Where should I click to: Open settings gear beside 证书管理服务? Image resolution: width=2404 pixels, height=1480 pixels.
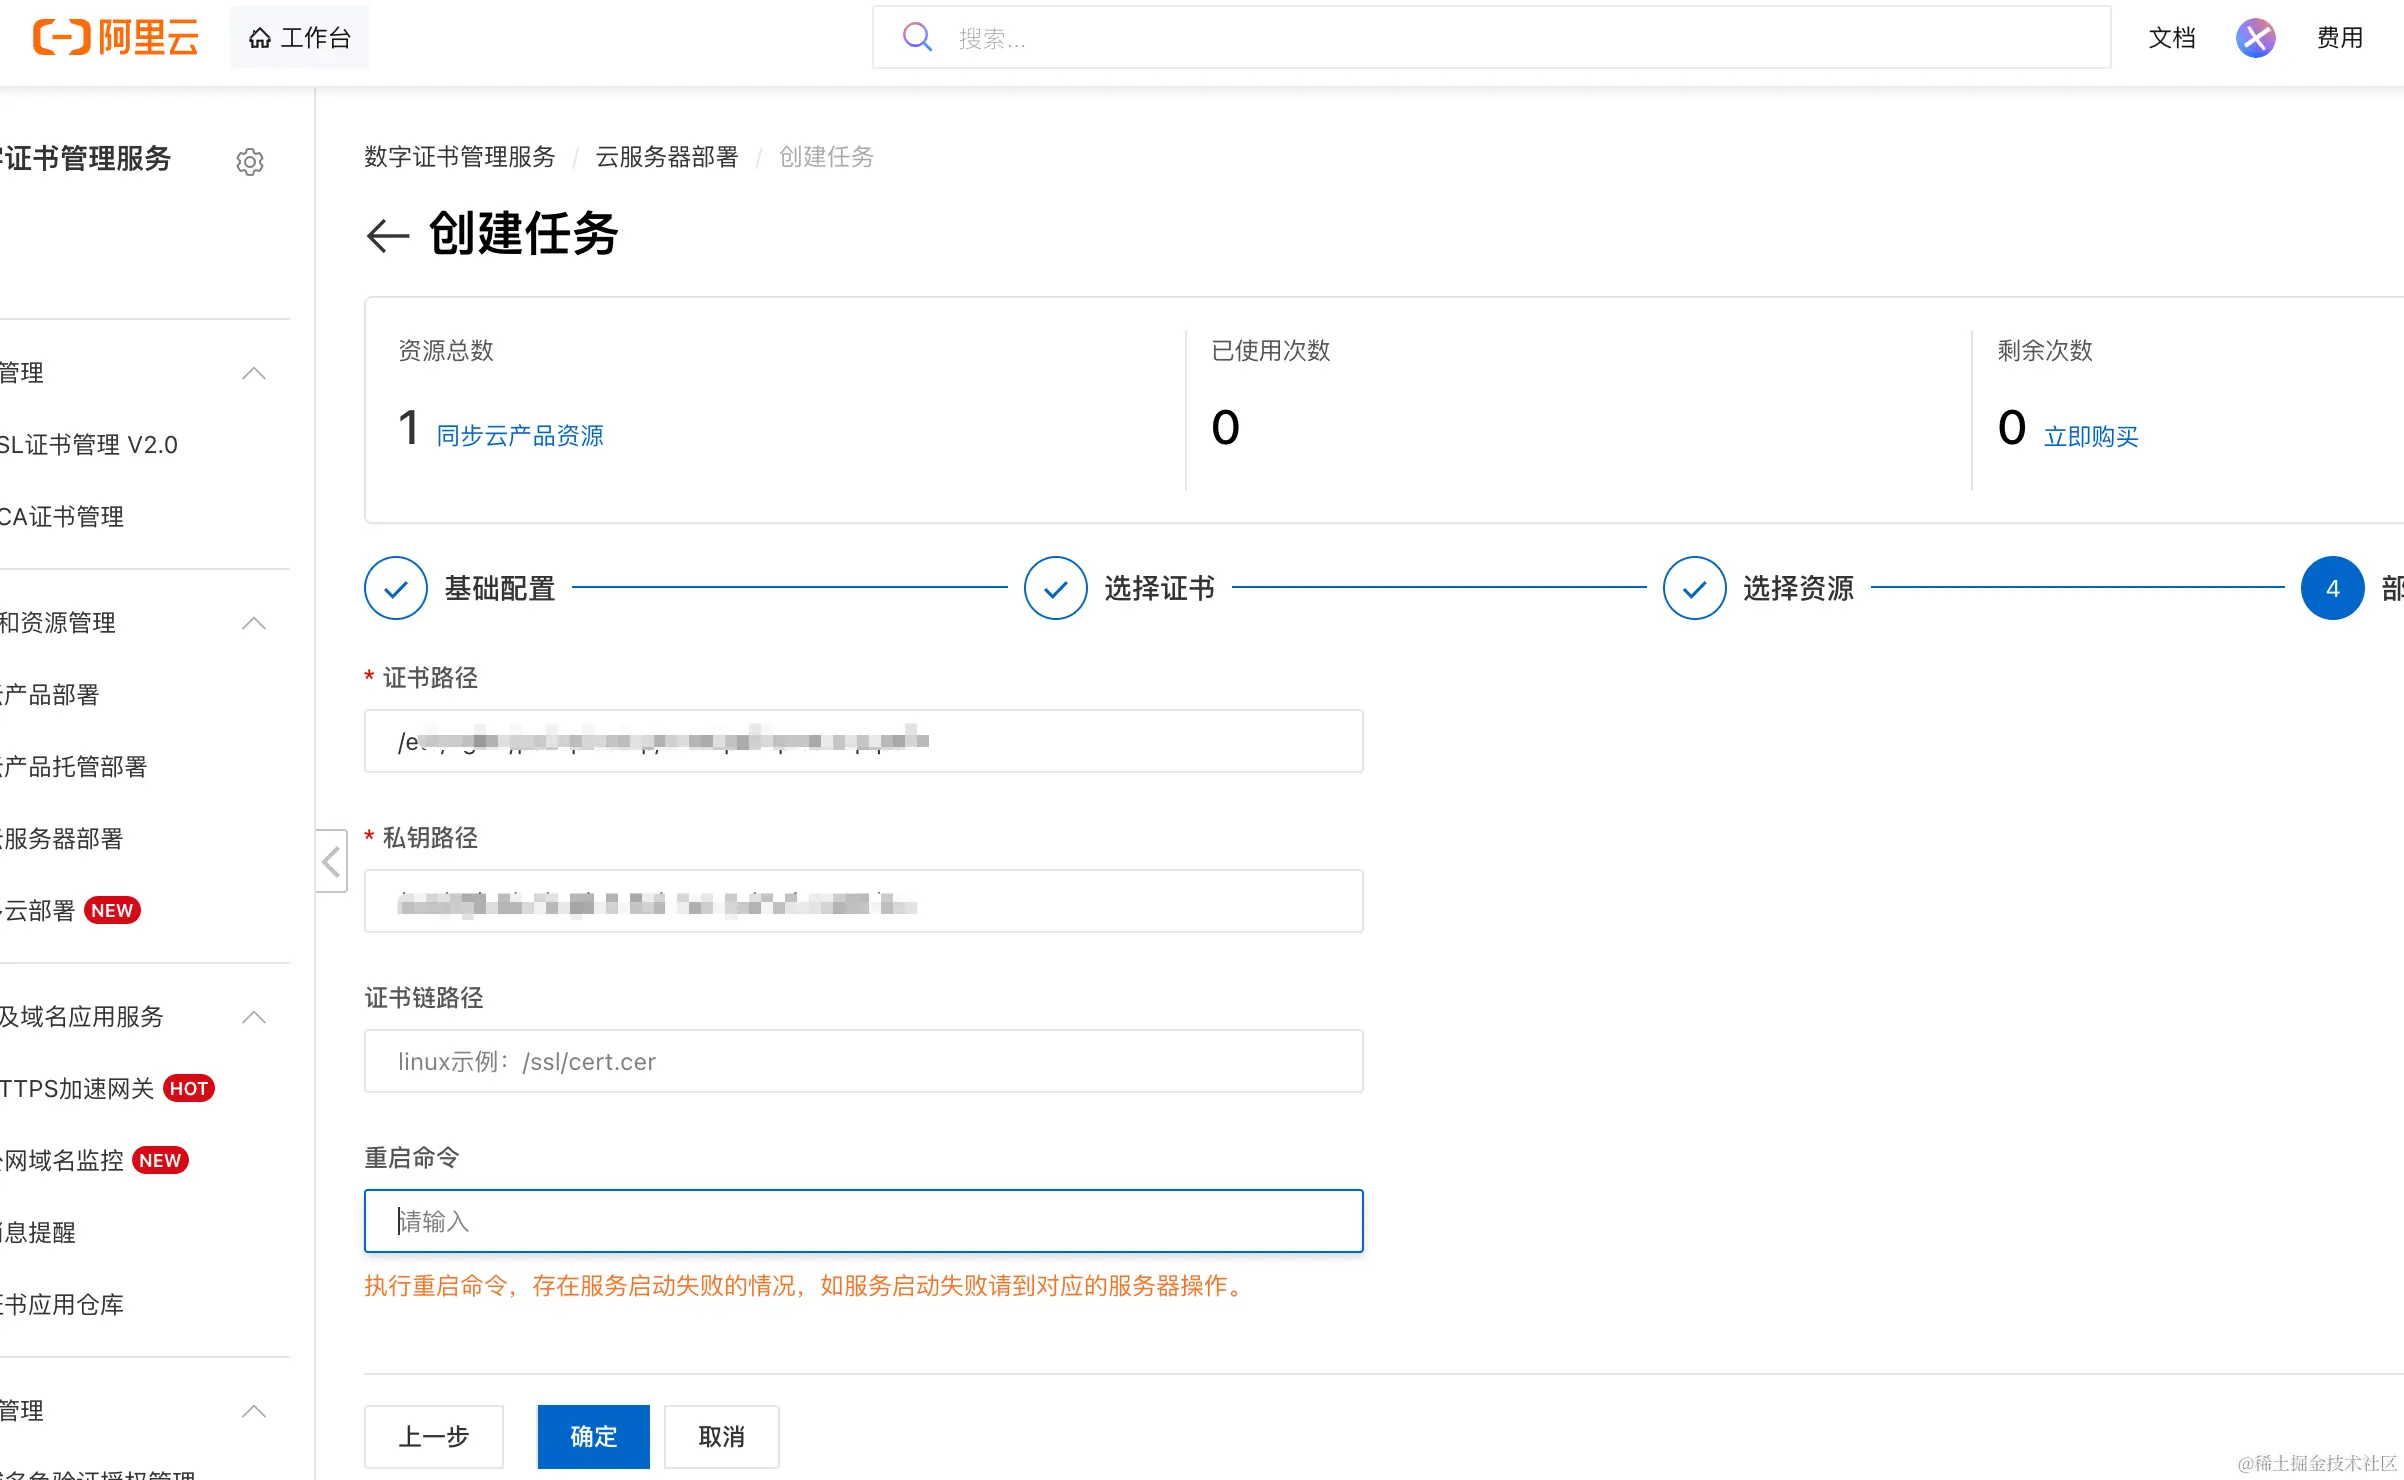point(250,161)
